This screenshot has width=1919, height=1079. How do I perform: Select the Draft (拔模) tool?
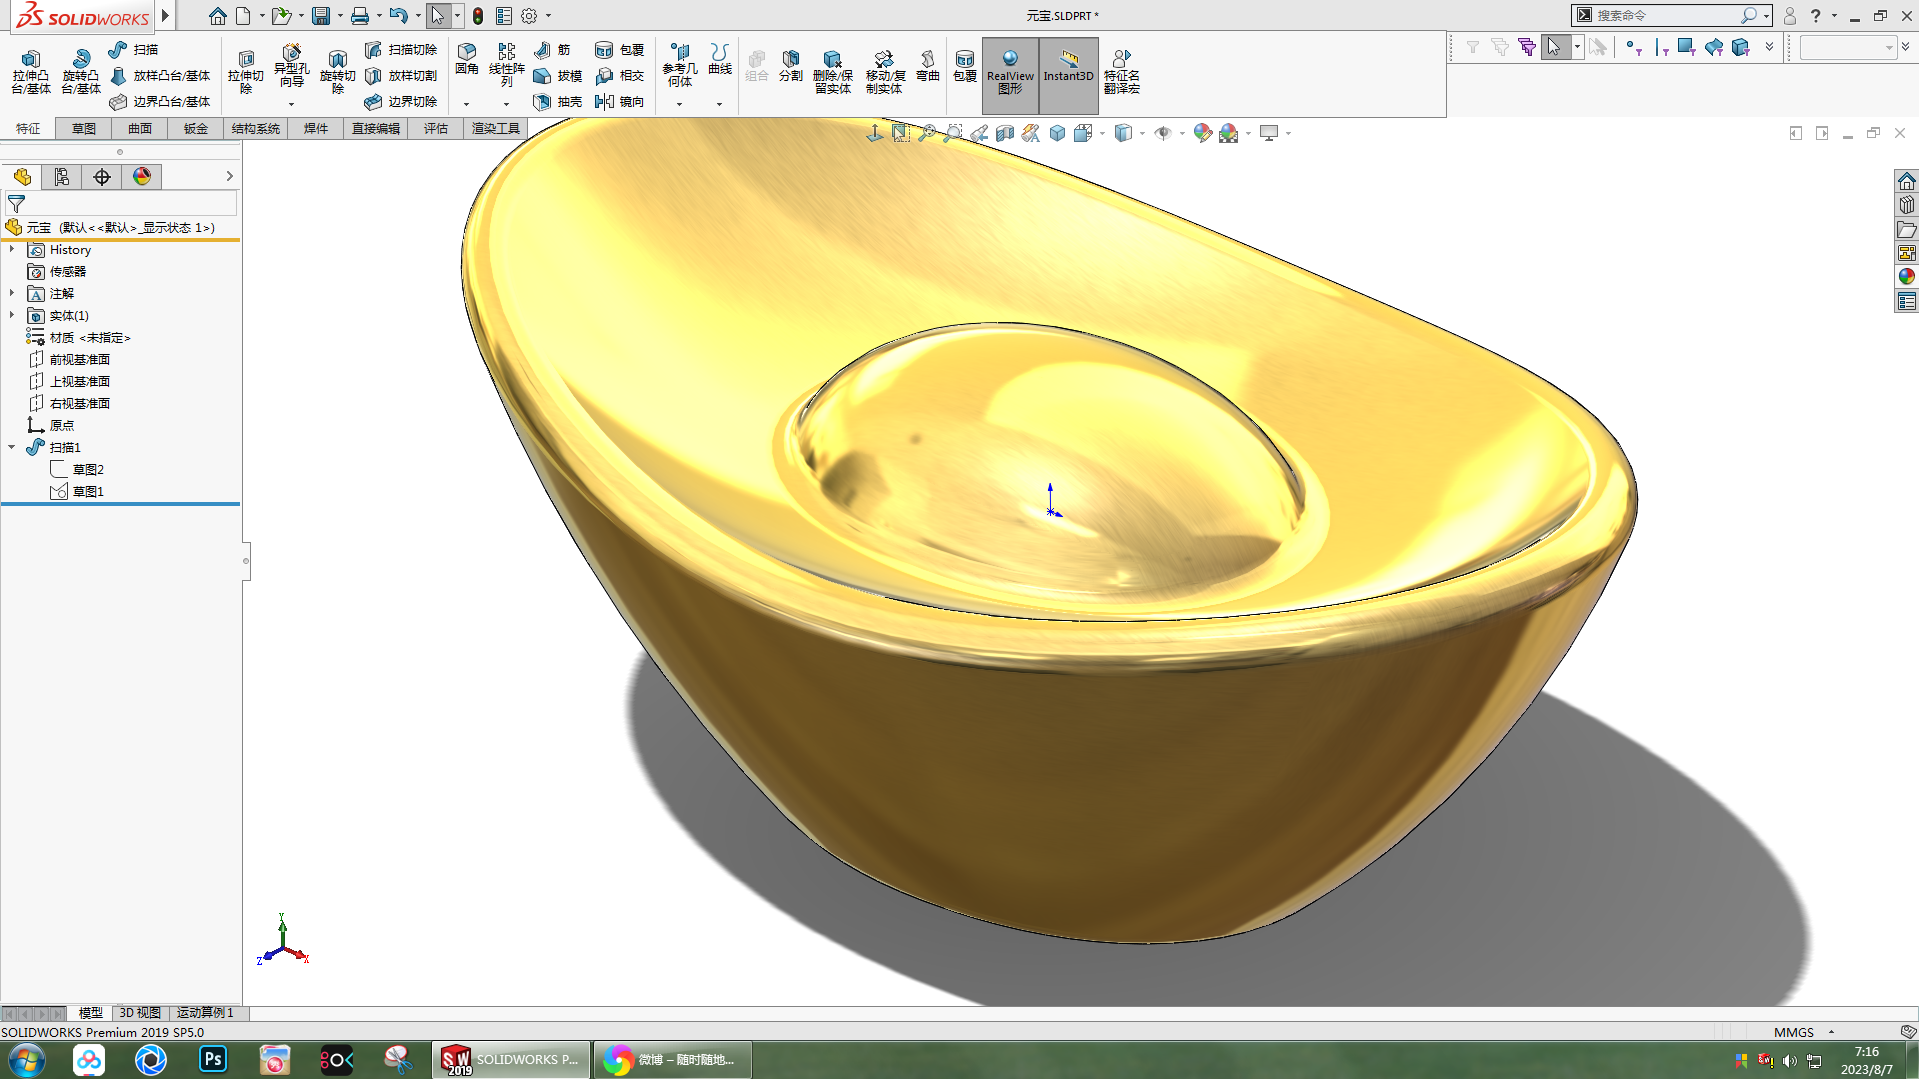(x=558, y=75)
